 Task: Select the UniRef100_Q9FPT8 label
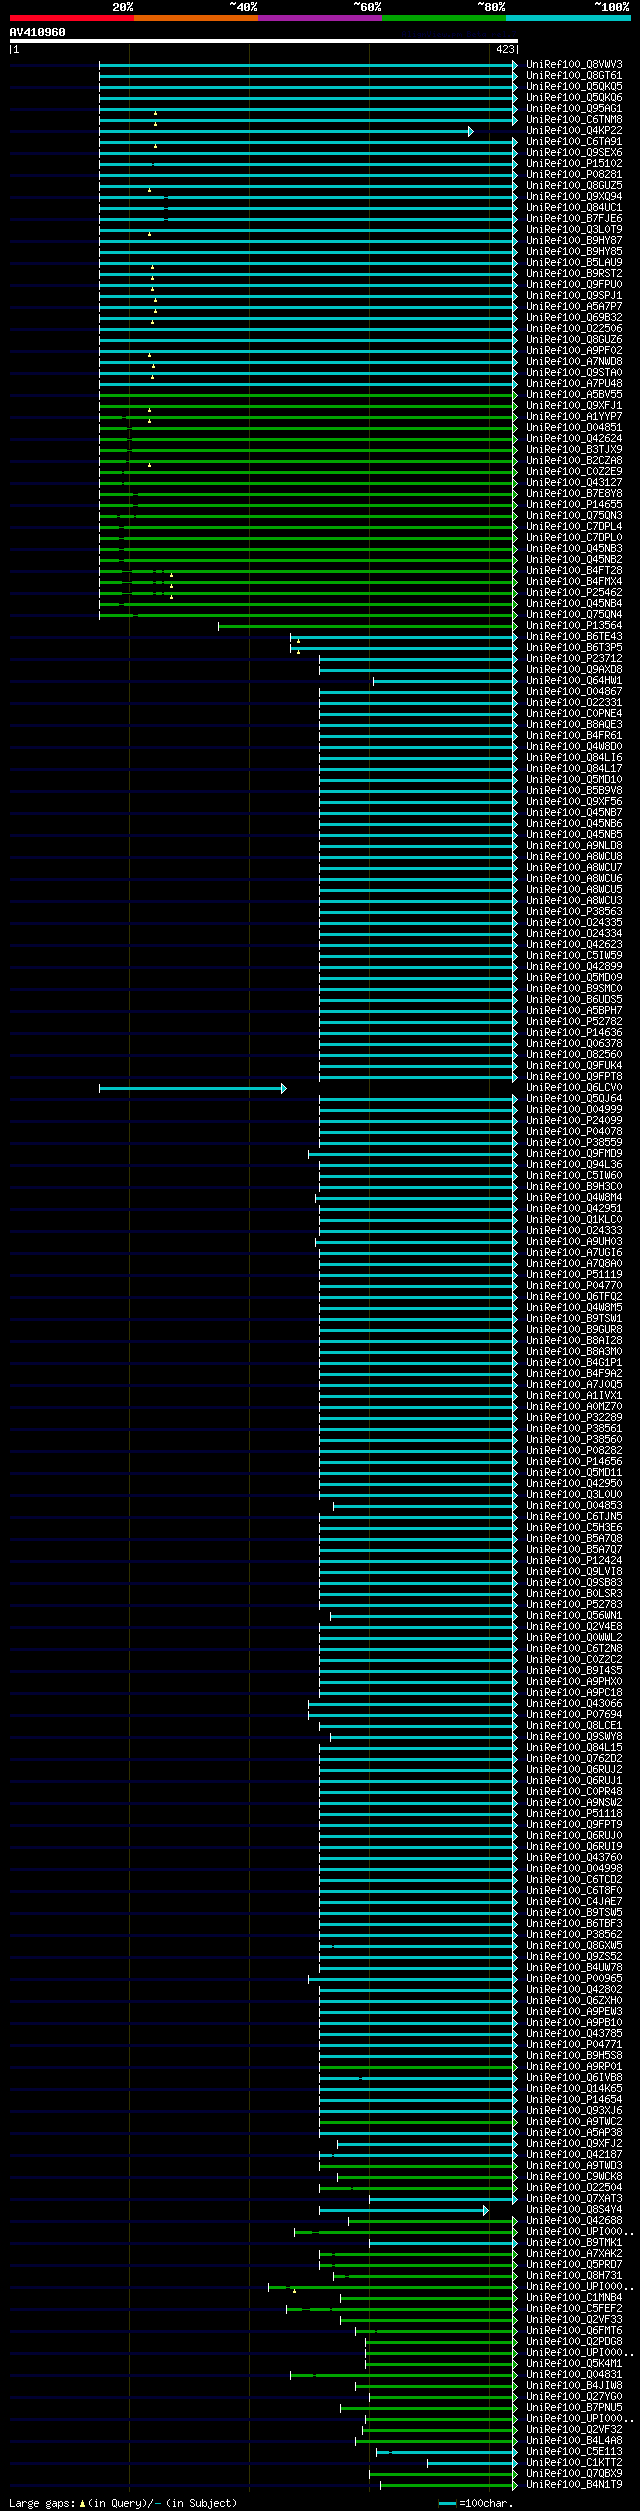coord(574,1077)
